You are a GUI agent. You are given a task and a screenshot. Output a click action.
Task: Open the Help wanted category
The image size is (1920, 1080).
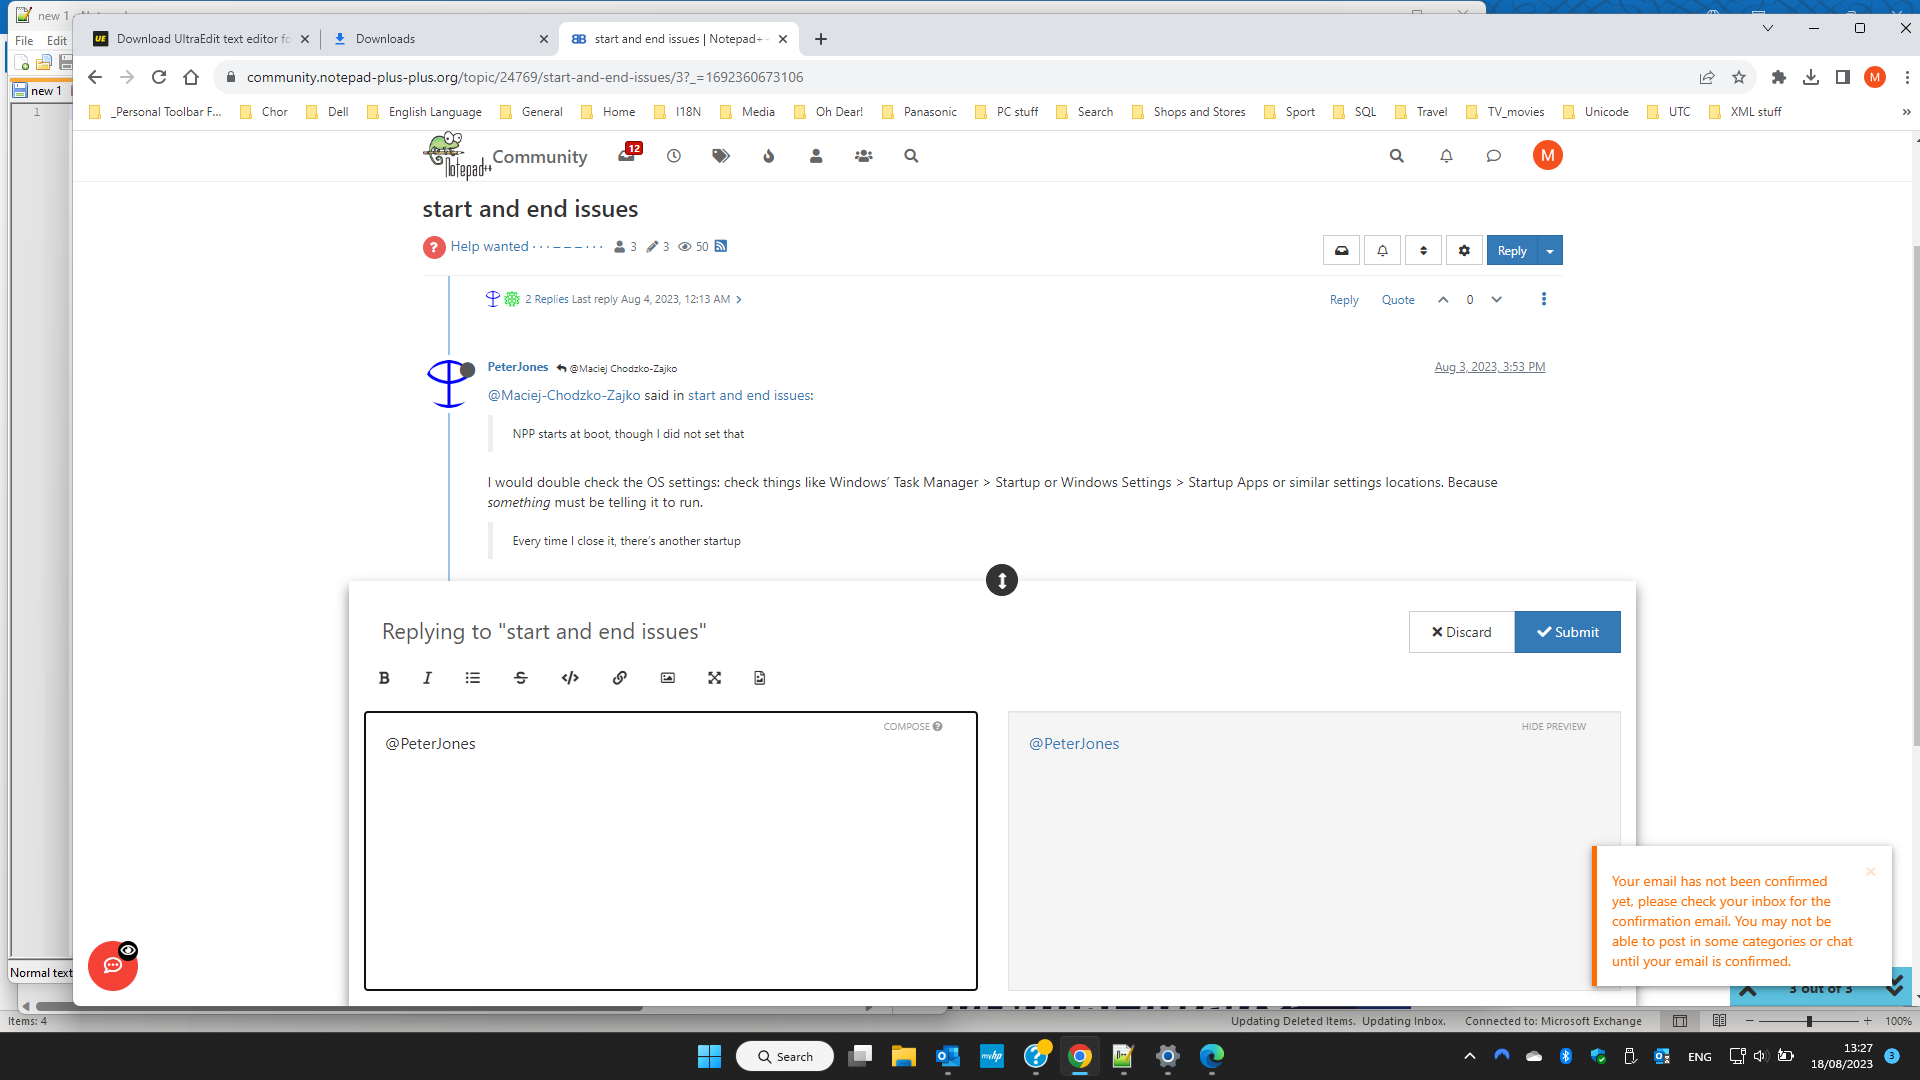[x=490, y=246]
